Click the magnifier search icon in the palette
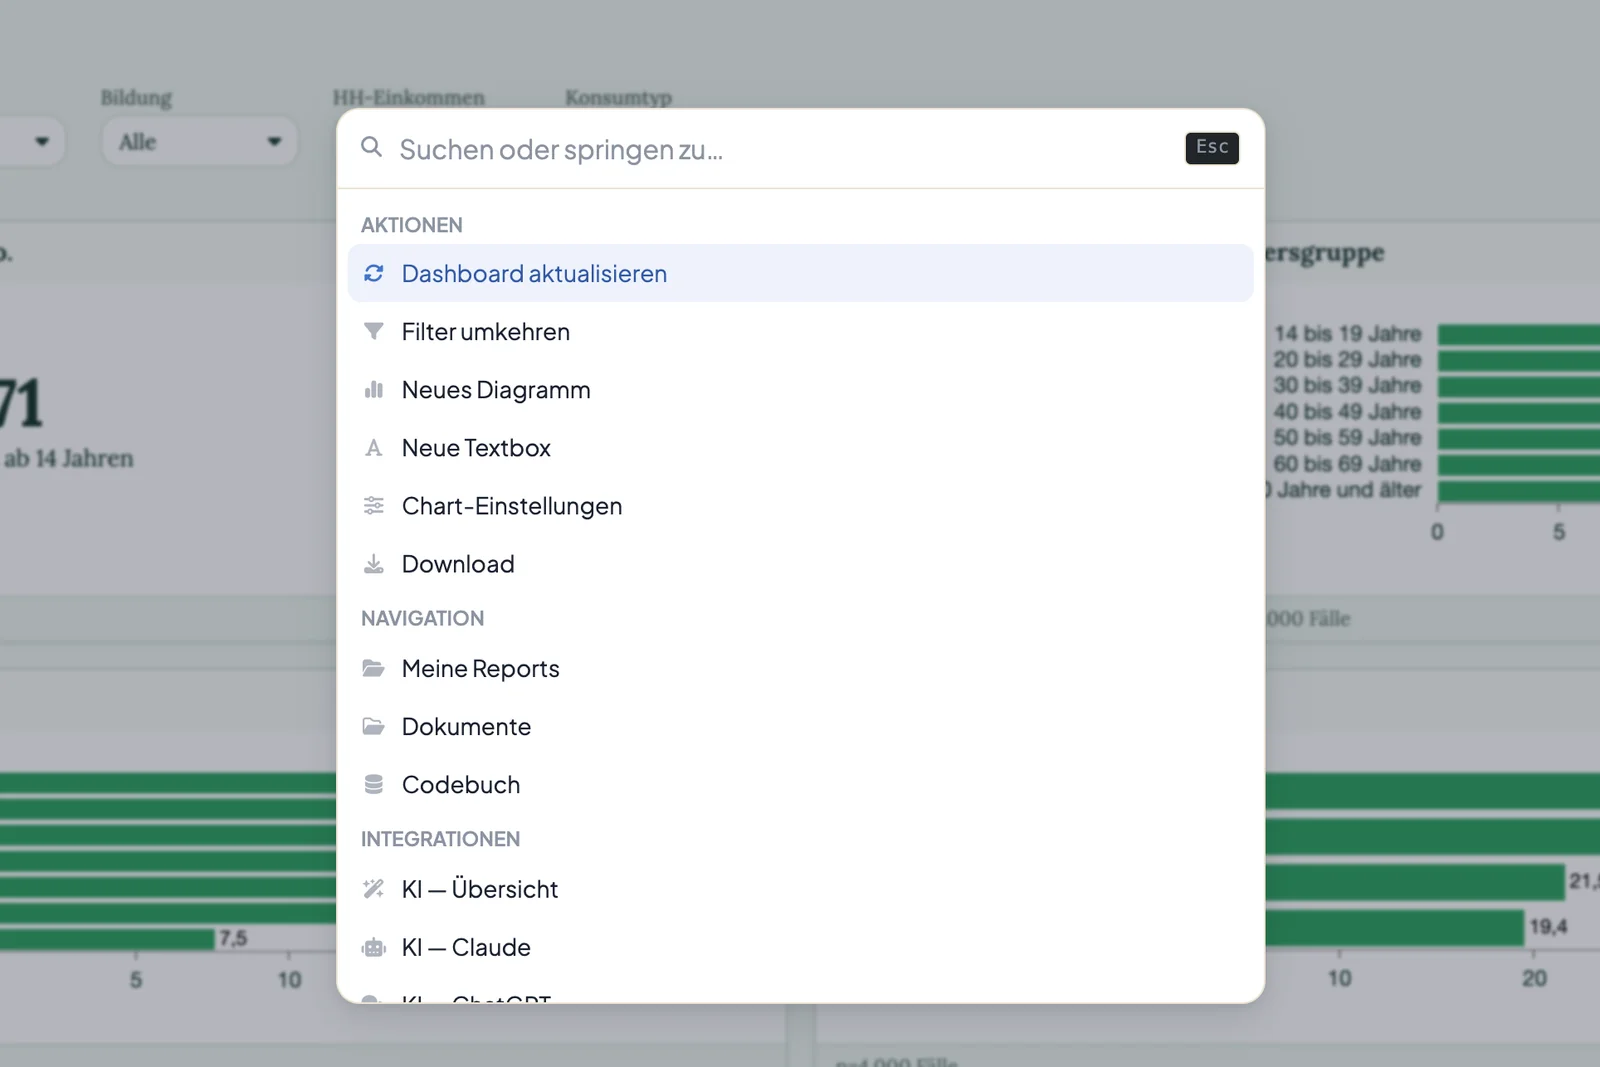 click(x=372, y=147)
